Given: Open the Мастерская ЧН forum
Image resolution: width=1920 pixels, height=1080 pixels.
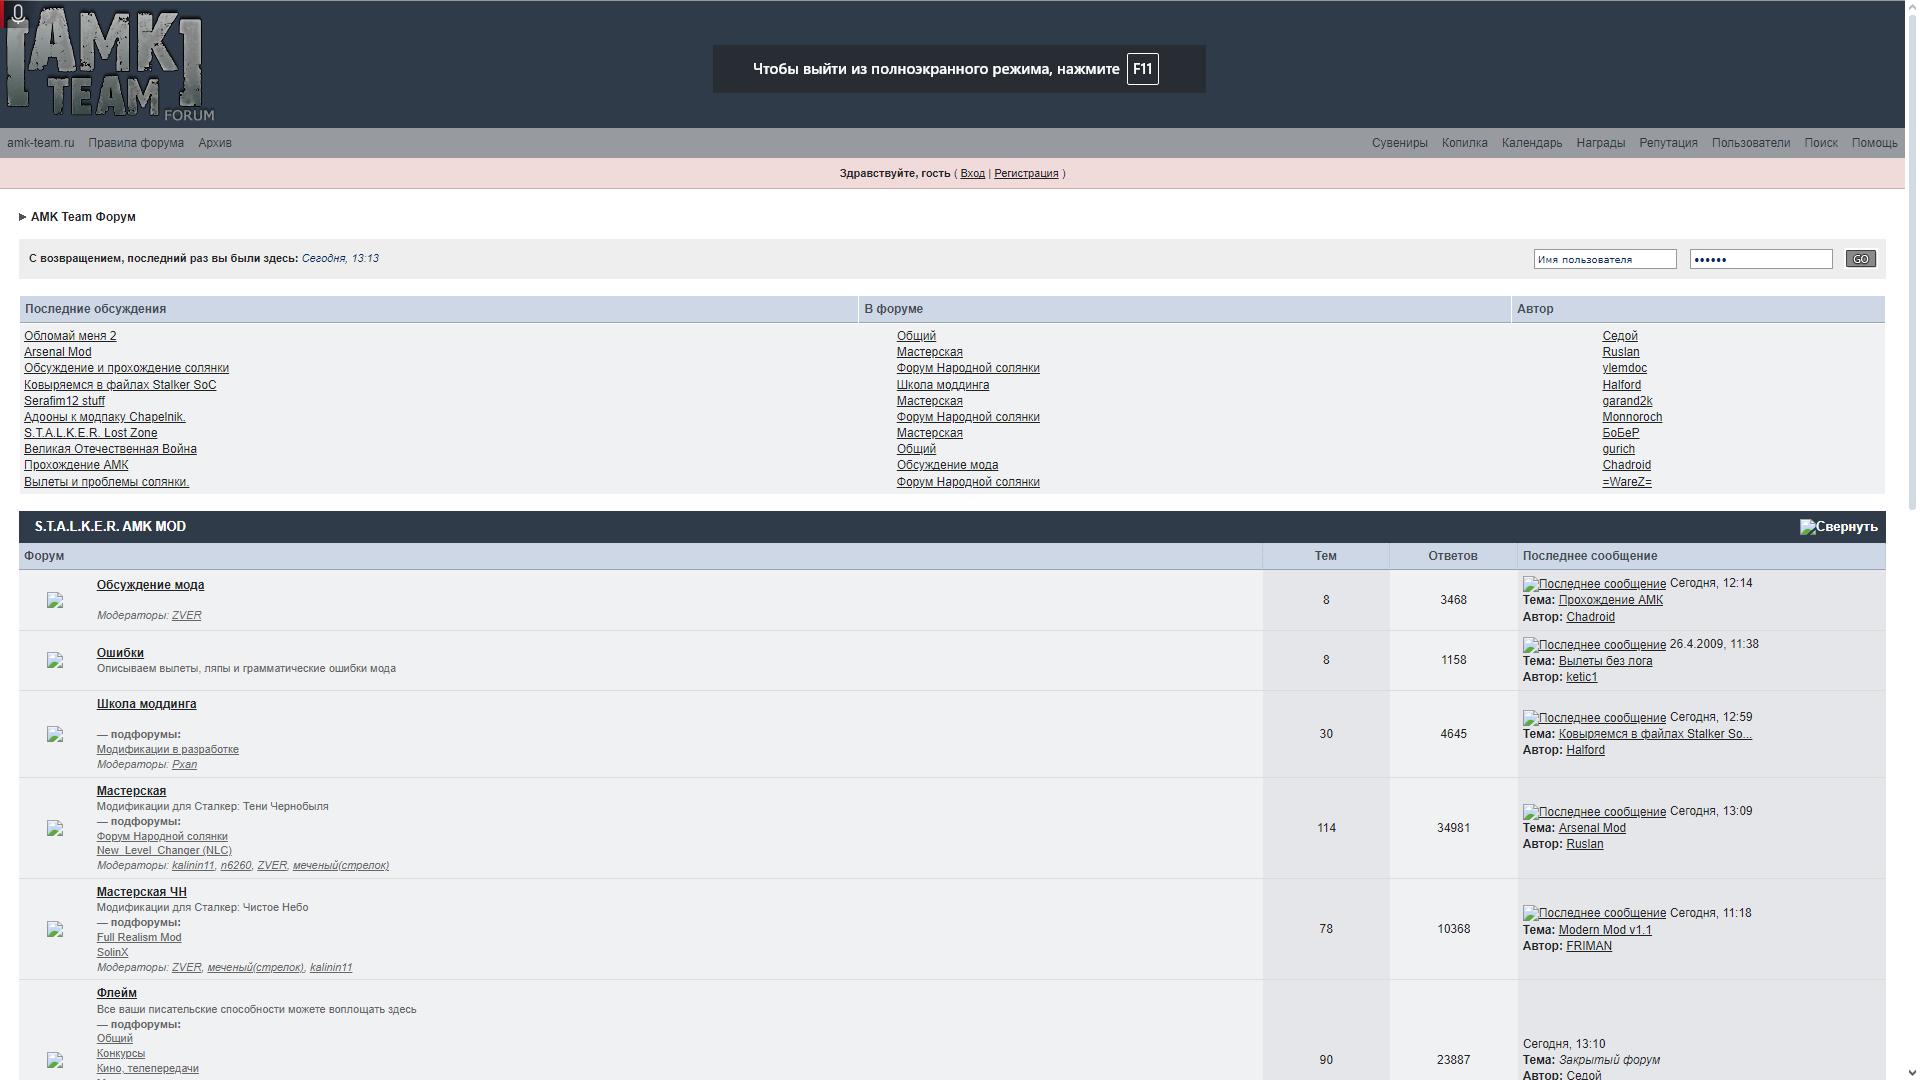Looking at the screenshot, I should [141, 892].
